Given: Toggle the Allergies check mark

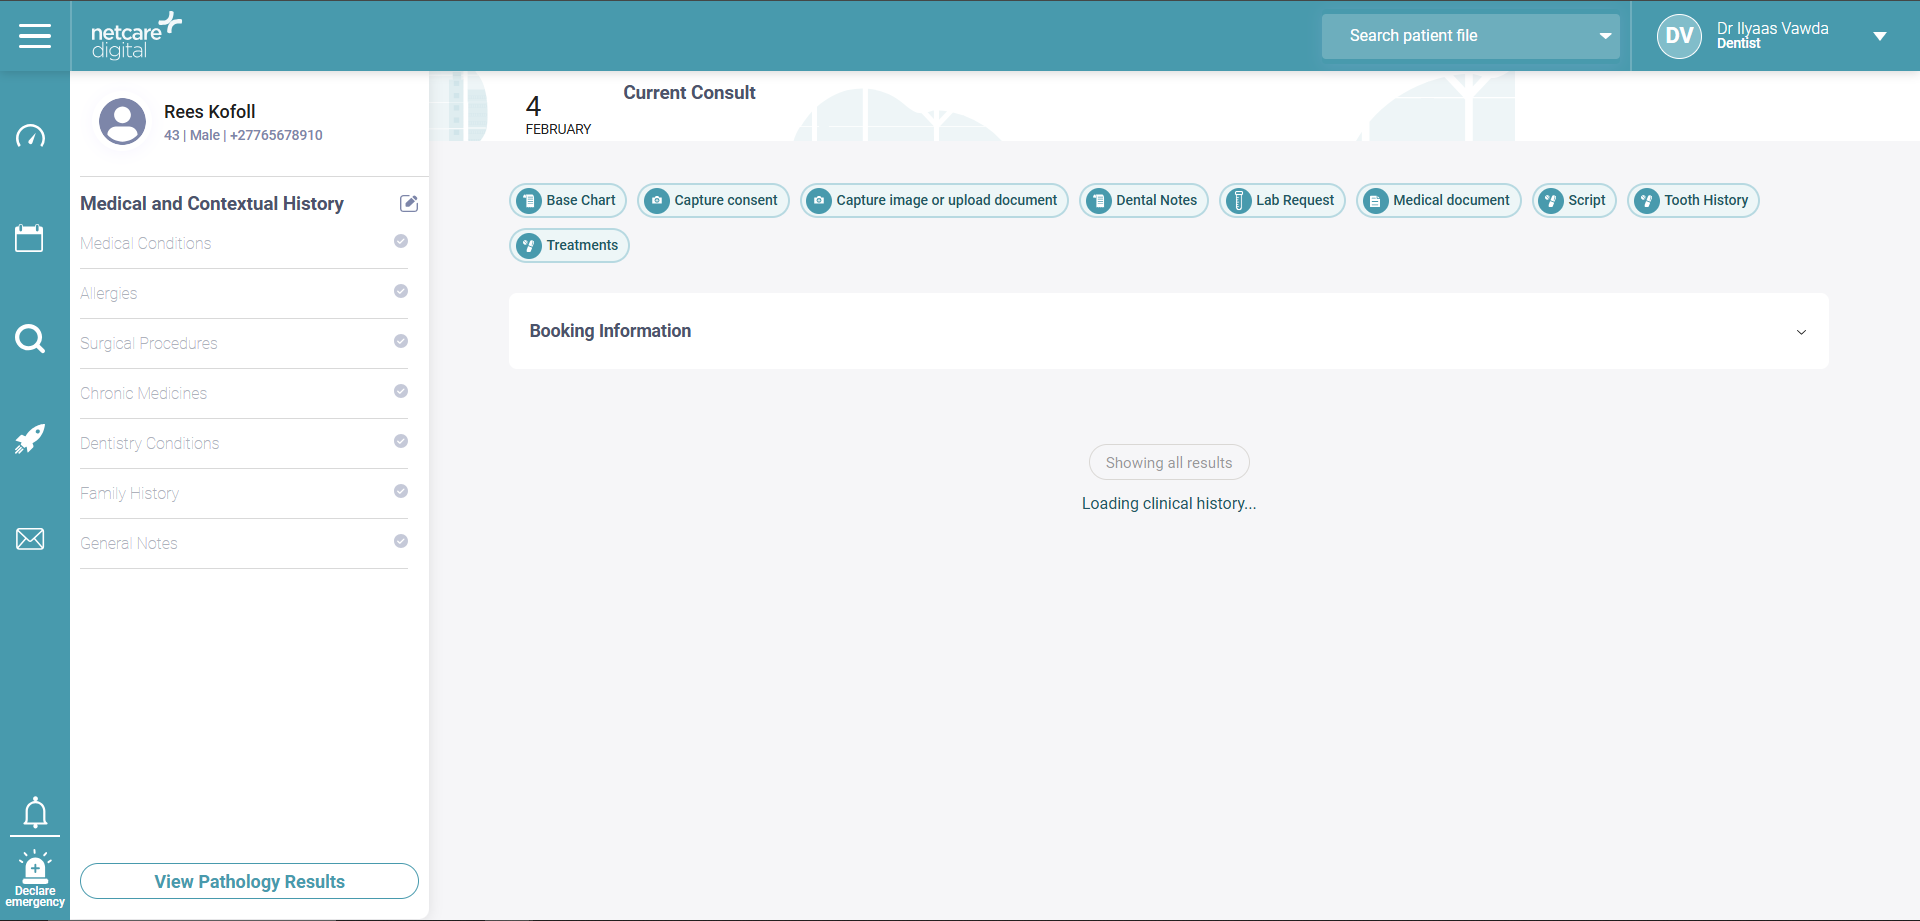Looking at the screenshot, I should (x=401, y=291).
